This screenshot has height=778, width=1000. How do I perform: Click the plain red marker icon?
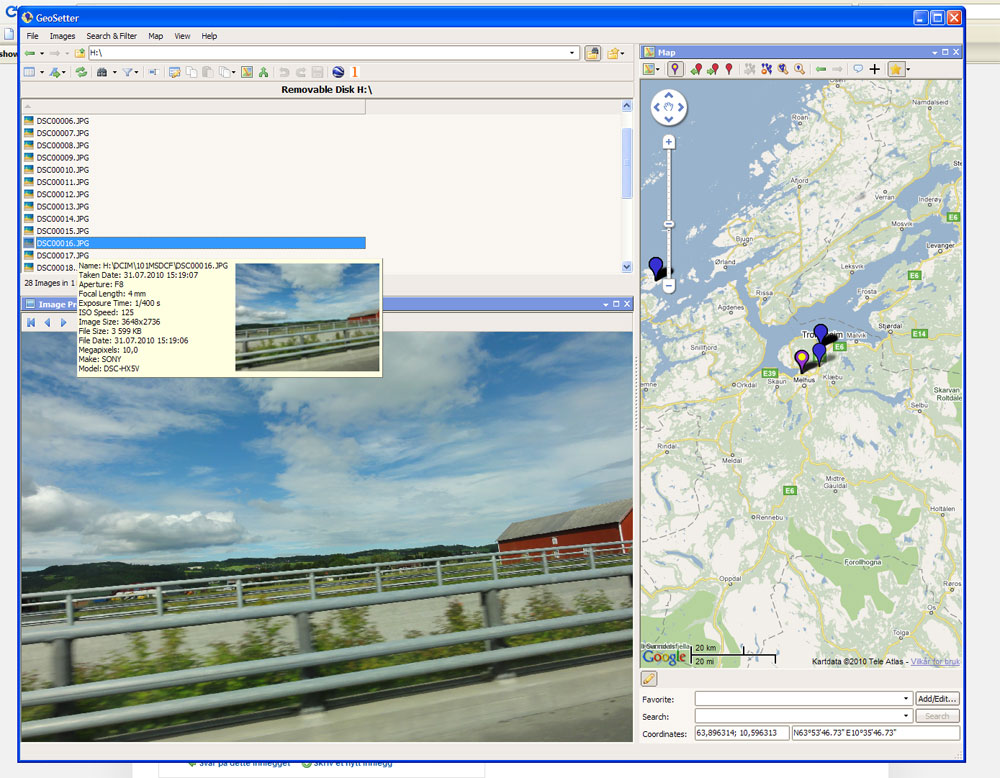pyautogui.click(x=729, y=69)
